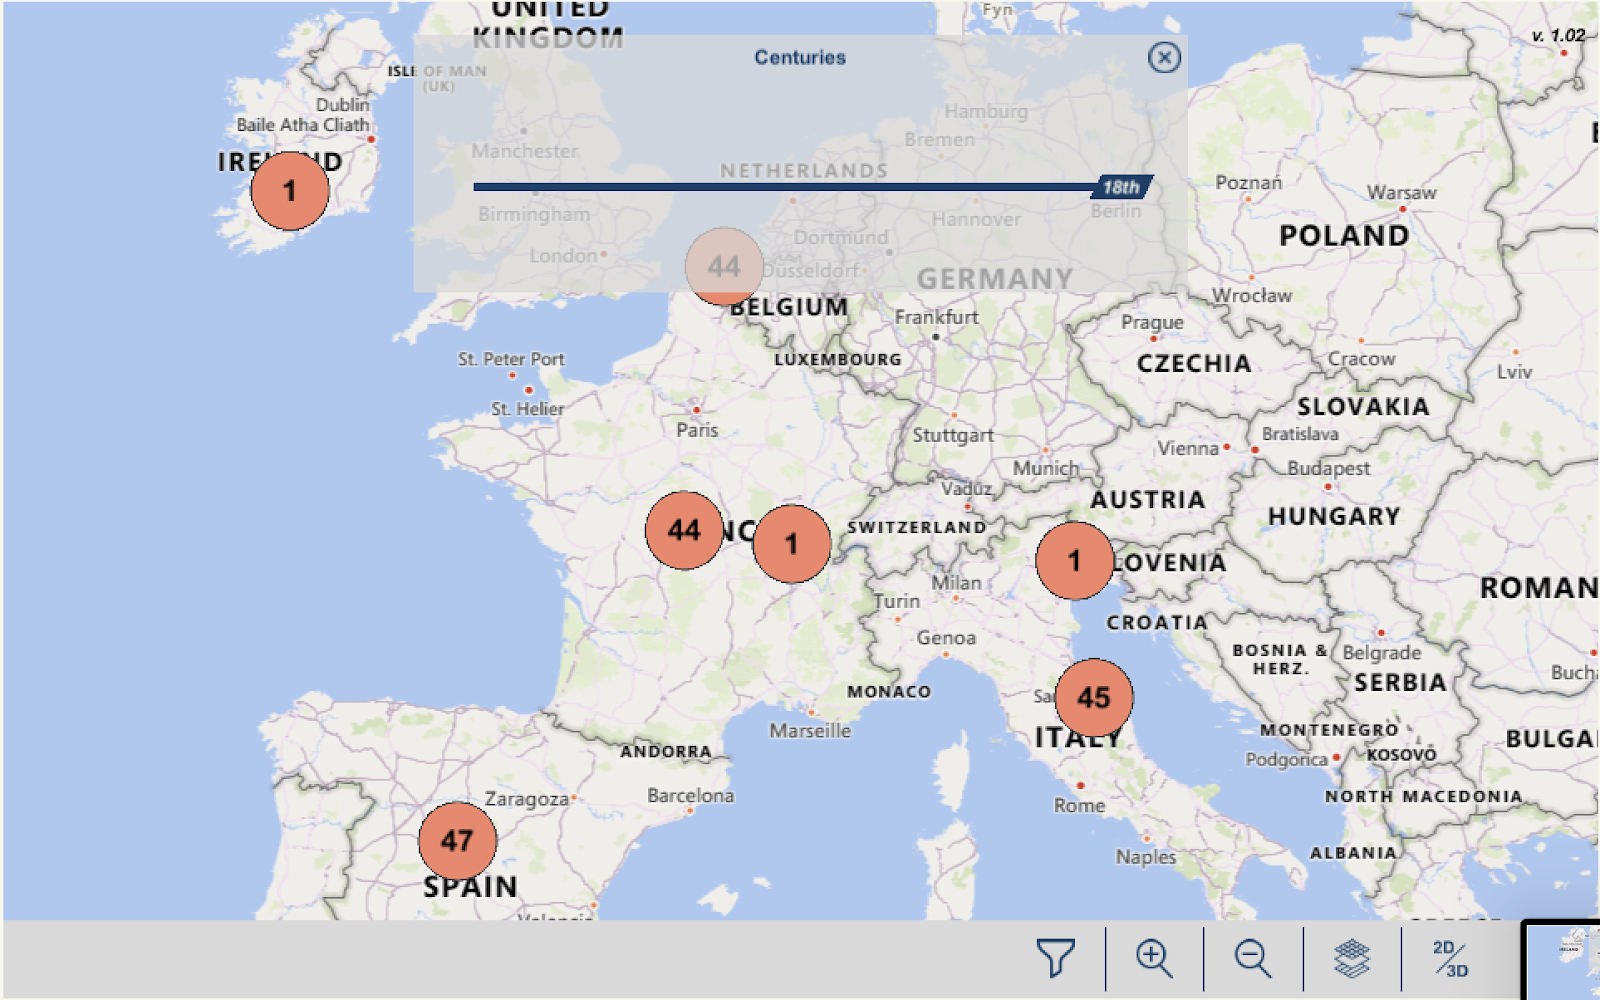Select the Spain cluster marker 47

[x=457, y=841]
